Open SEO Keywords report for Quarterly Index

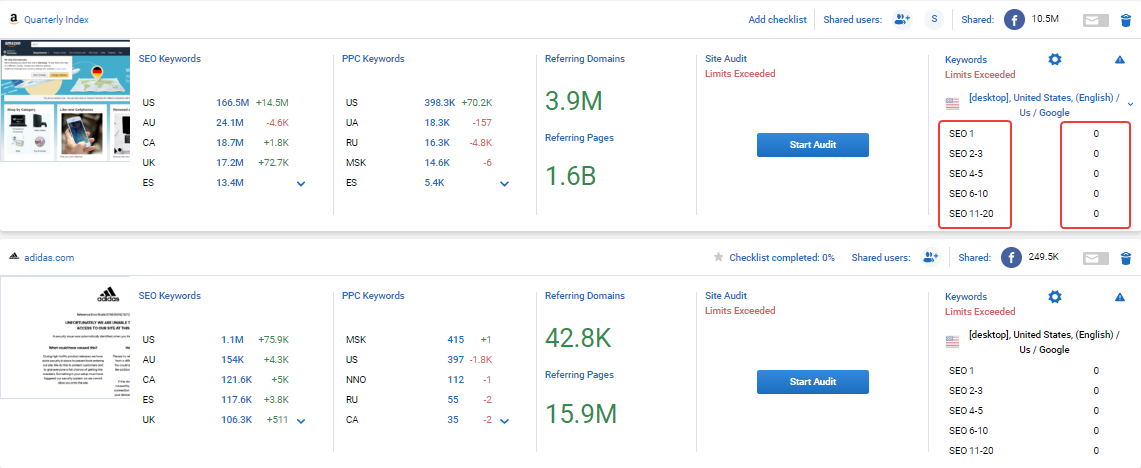[170, 59]
